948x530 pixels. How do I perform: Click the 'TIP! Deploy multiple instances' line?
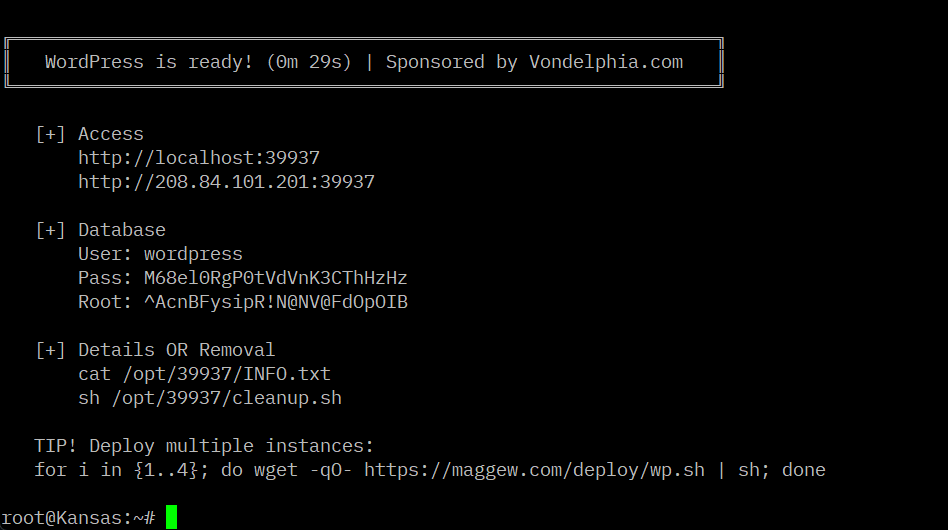click(204, 446)
